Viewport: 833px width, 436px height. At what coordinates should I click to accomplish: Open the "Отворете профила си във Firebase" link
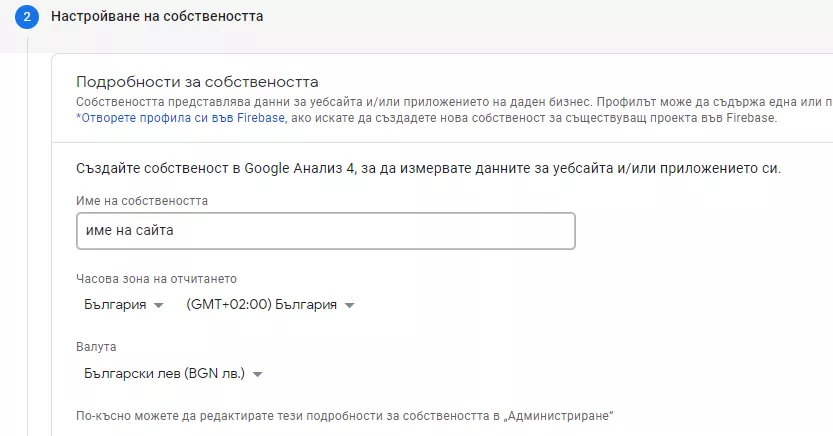[181, 118]
